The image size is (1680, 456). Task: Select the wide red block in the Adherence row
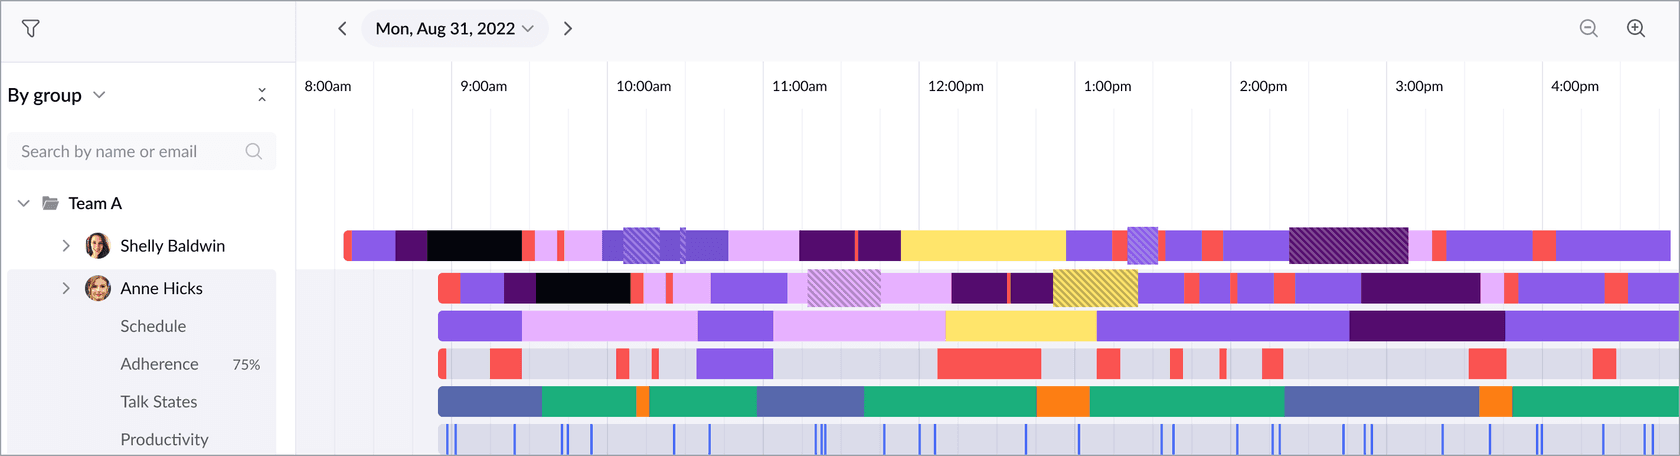click(x=989, y=364)
